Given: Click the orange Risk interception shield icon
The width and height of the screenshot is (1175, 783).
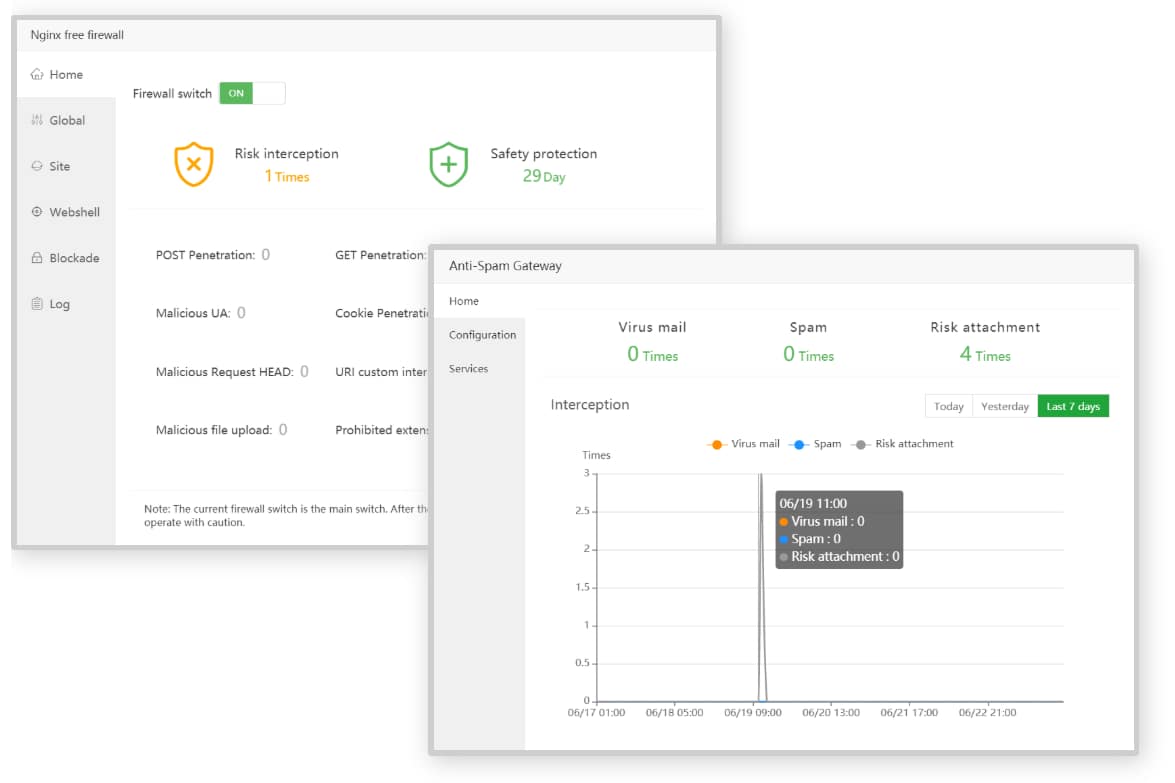Looking at the screenshot, I should pyautogui.click(x=194, y=164).
